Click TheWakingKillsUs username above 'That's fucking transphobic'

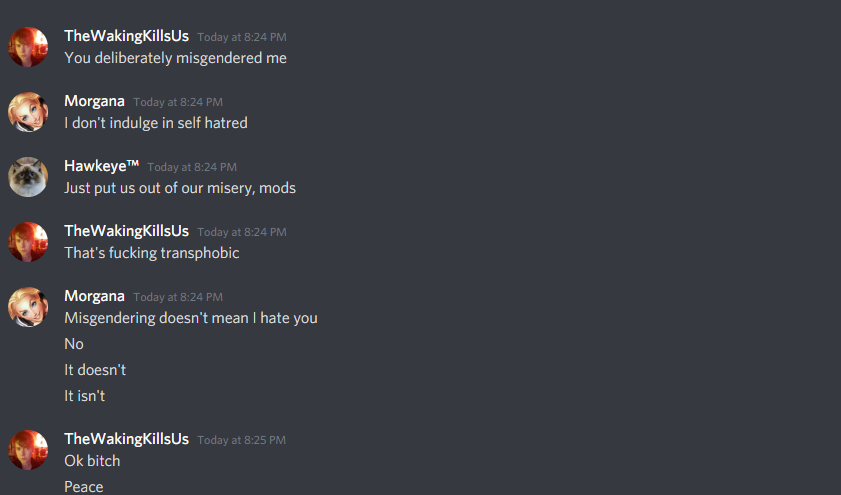[127, 231]
